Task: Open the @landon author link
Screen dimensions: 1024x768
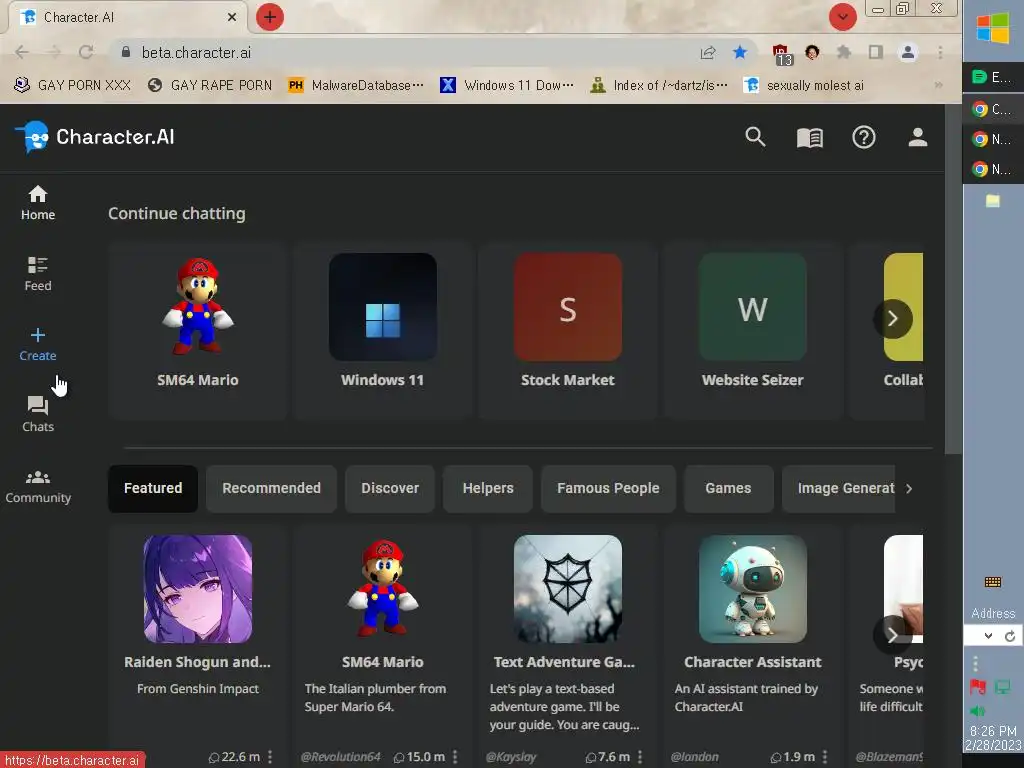Action: pos(694,757)
